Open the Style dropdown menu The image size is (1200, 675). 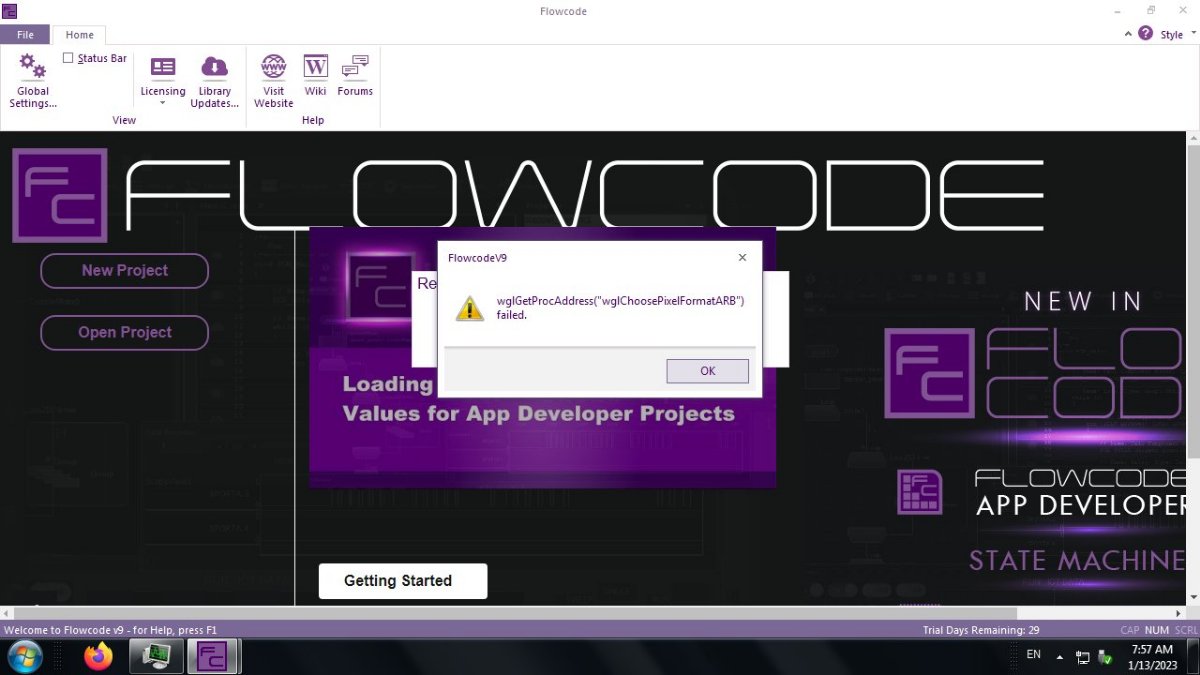1178,35
